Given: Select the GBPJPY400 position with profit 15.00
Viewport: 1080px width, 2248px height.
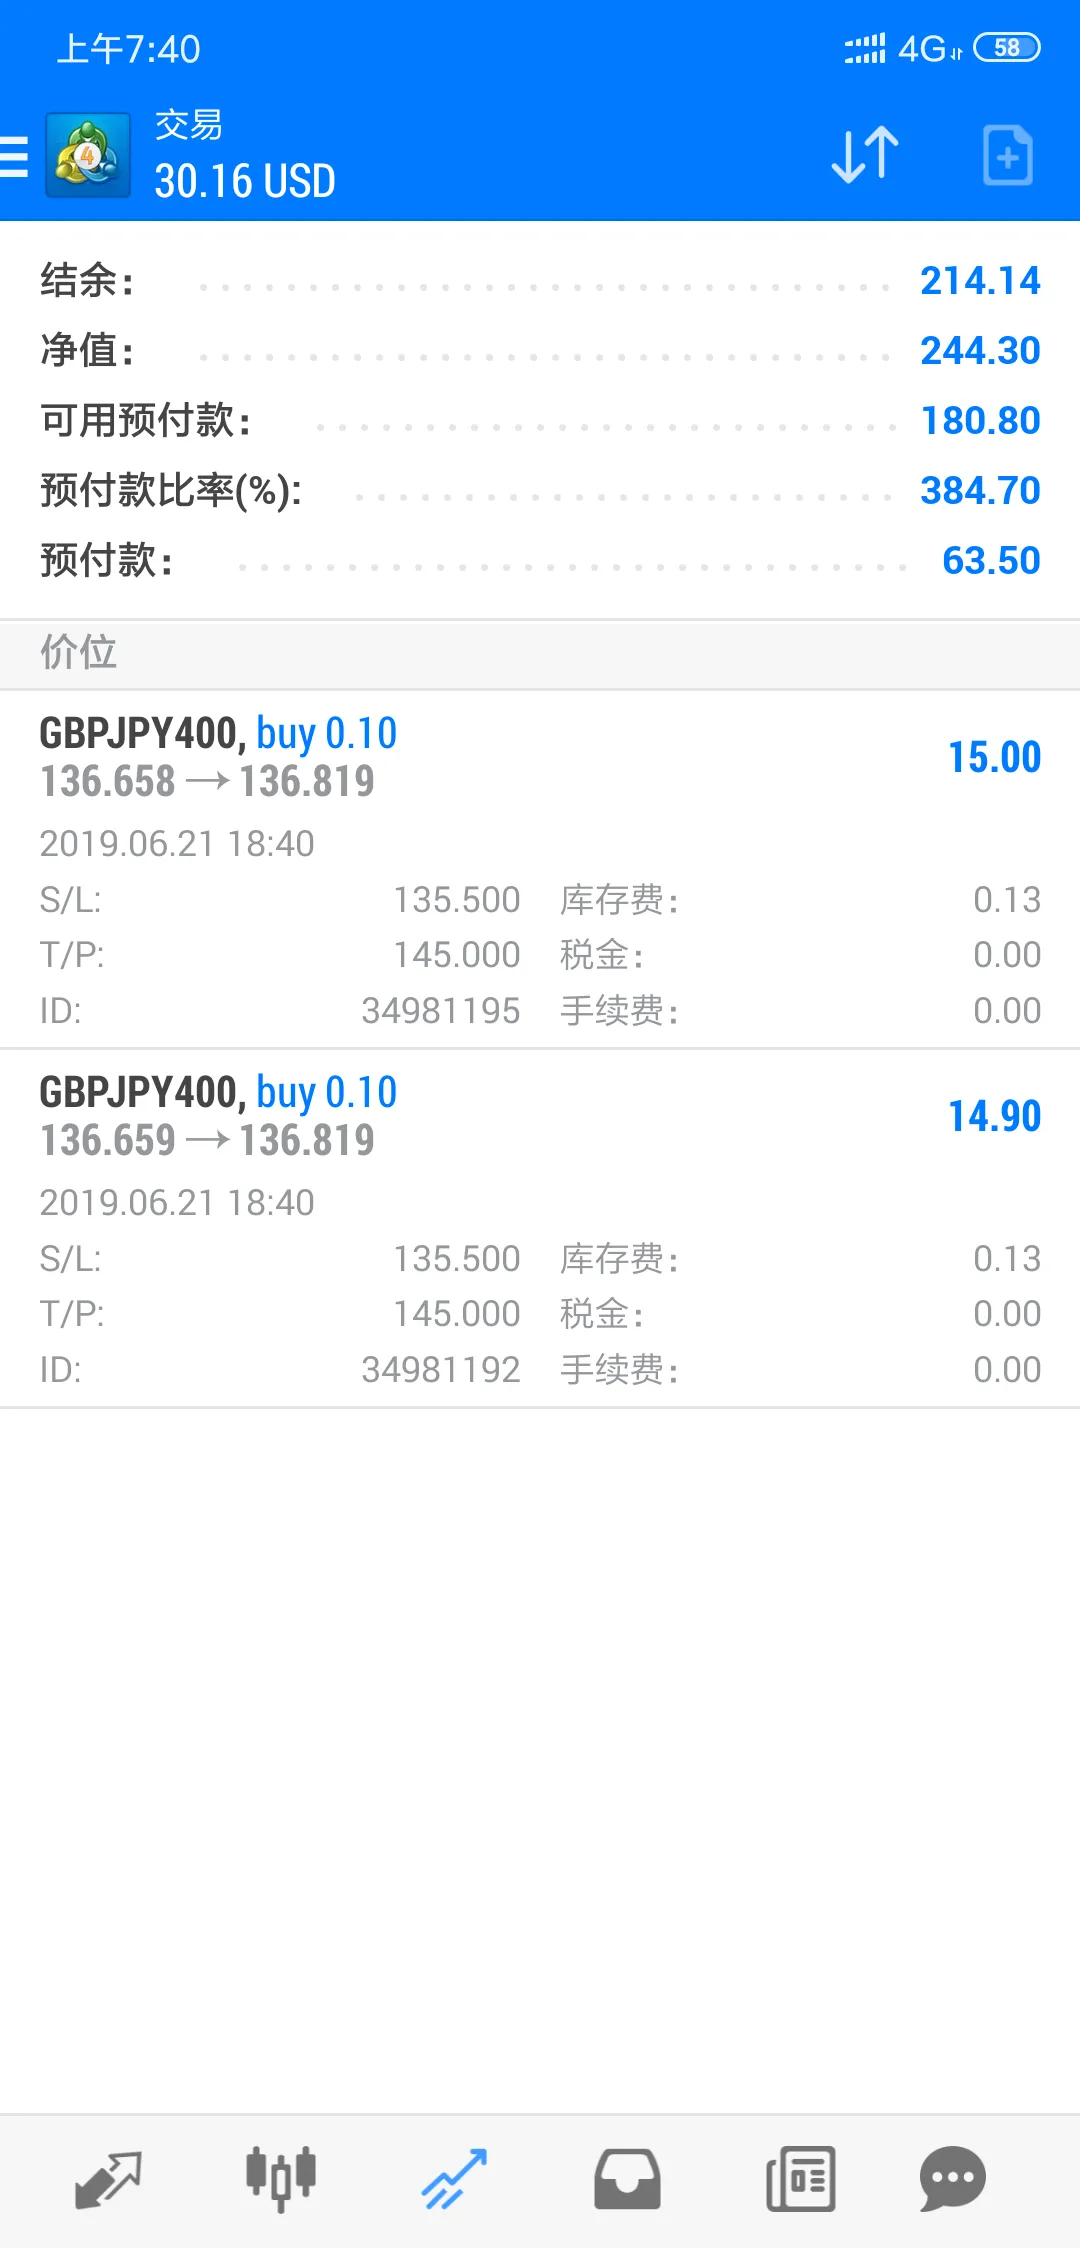Looking at the screenshot, I should [540, 869].
